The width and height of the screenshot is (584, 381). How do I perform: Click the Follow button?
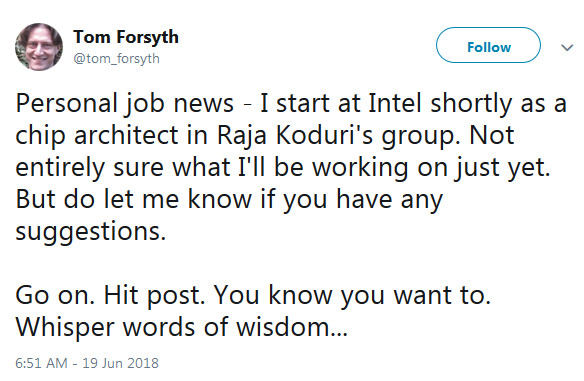tap(488, 45)
